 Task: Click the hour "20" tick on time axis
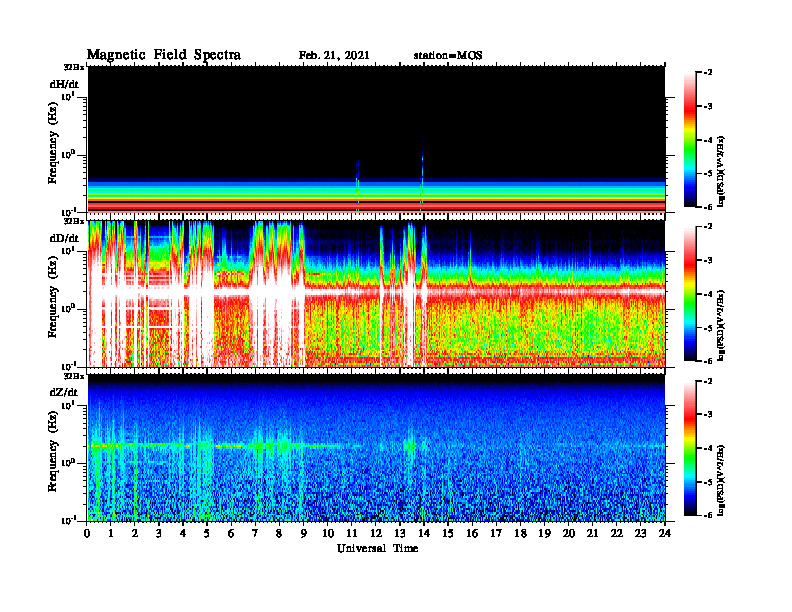(569, 534)
